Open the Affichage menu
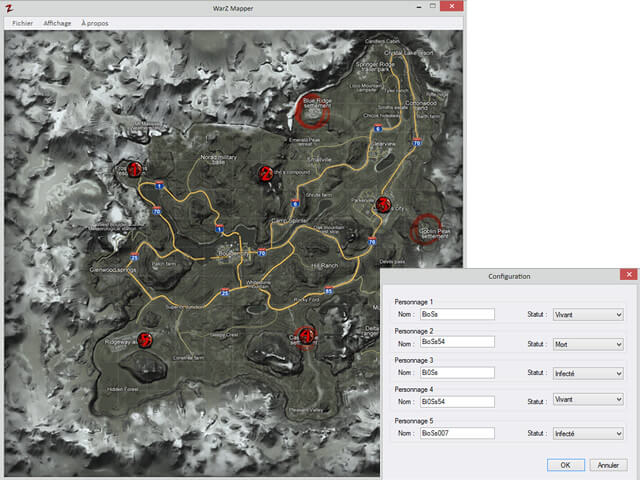Image resolution: width=640 pixels, height=480 pixels. [x=57, y=23]
